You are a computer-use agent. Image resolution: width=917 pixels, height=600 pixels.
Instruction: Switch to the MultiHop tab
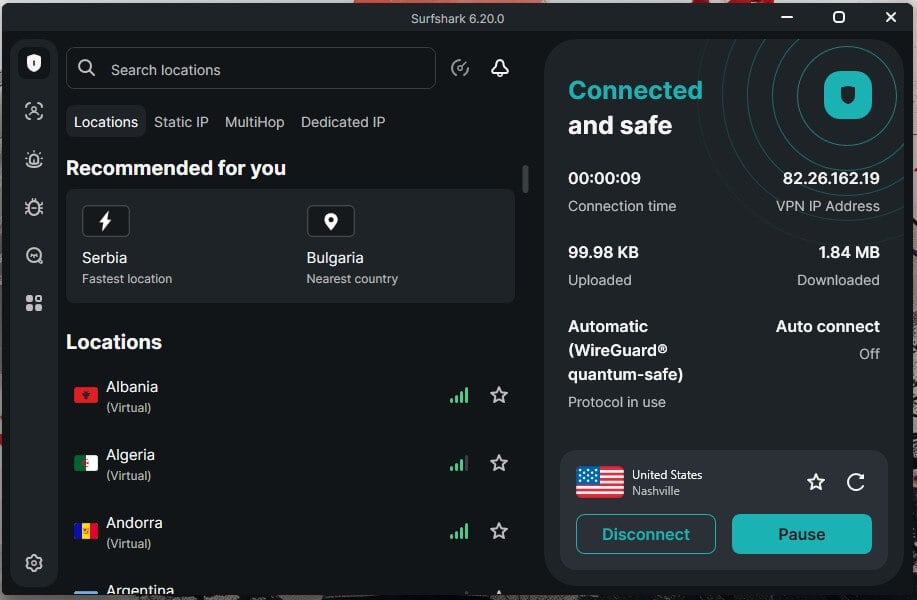click(254, 122)
